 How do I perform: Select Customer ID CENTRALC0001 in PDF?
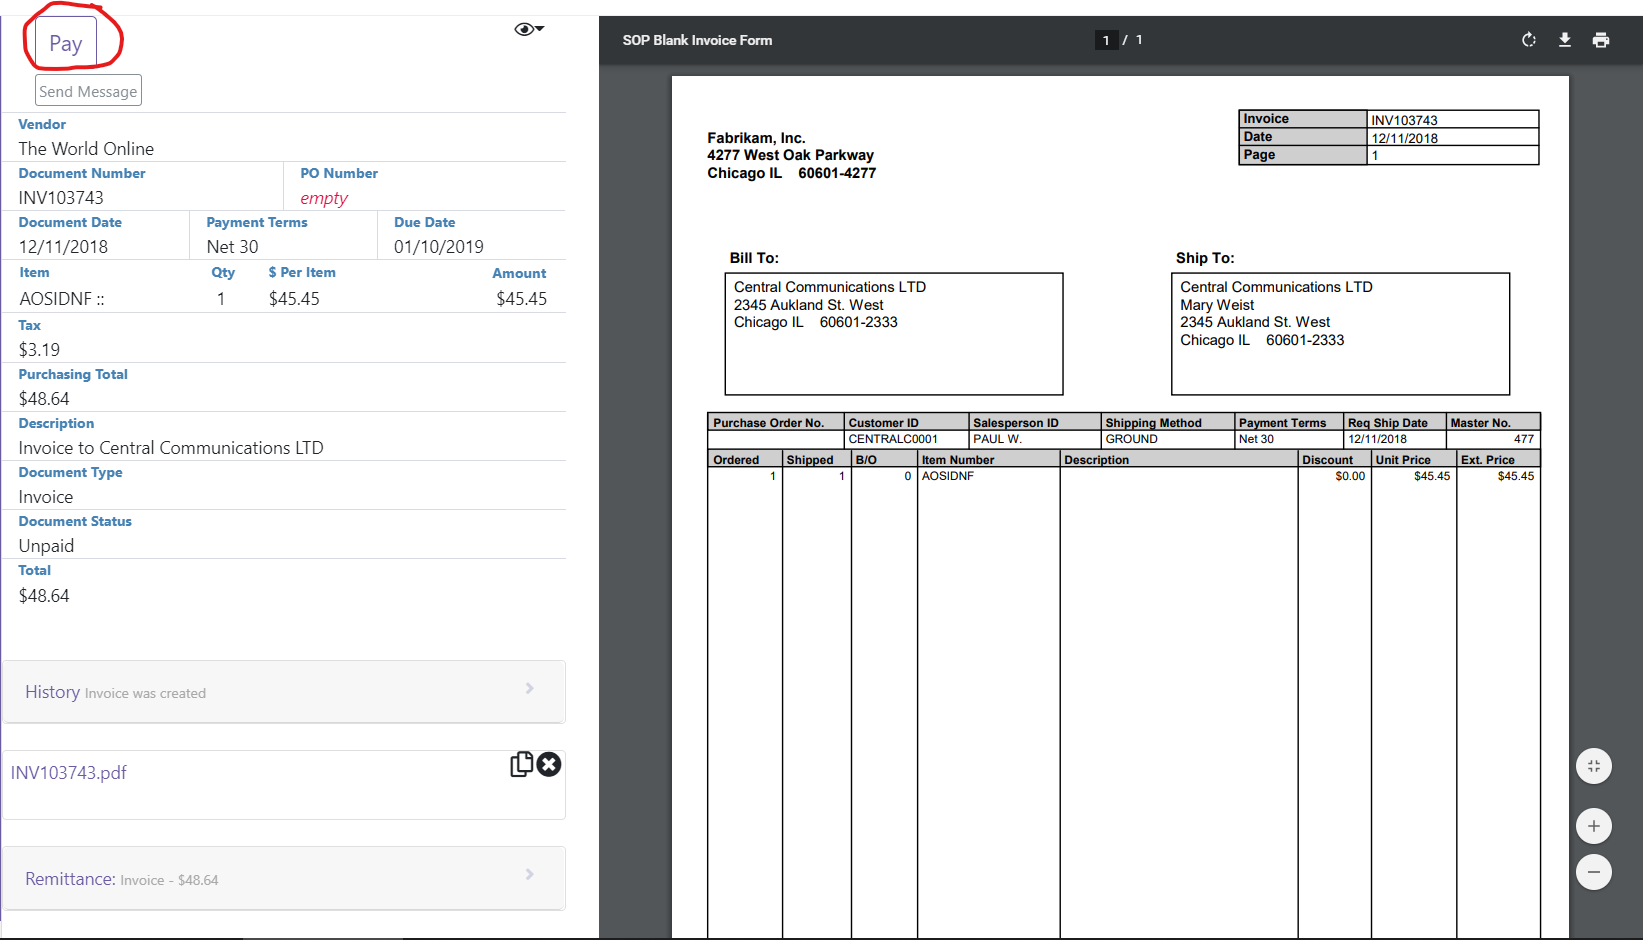click(x=893, y=439)
